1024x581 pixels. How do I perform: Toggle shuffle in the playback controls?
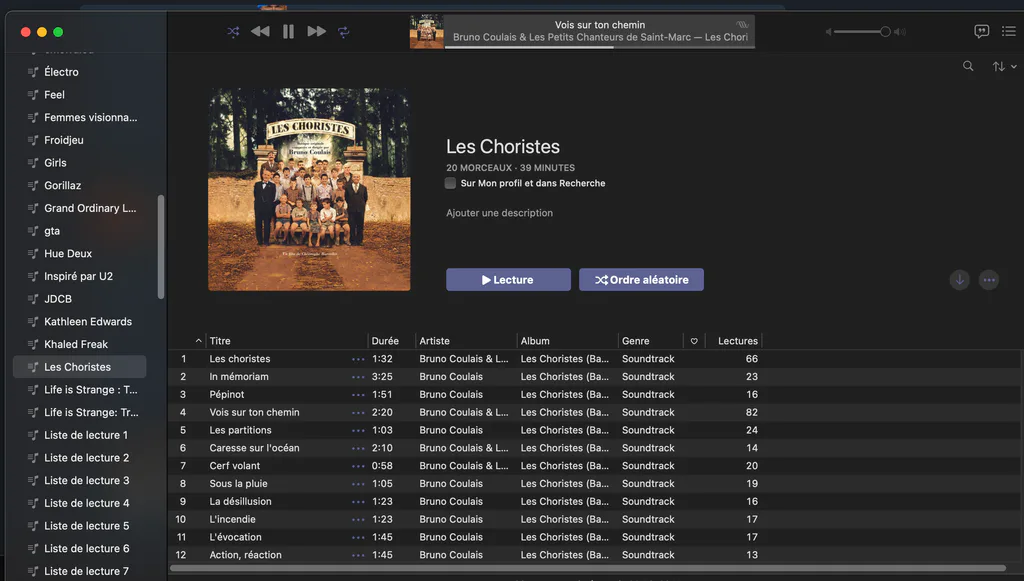click(x=233, y=31)
